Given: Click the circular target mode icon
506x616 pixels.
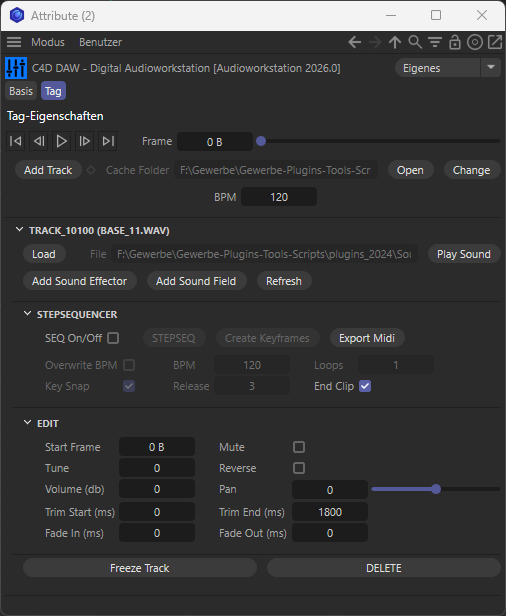Looking at the screenshot, I should click(x=475, y=42).
